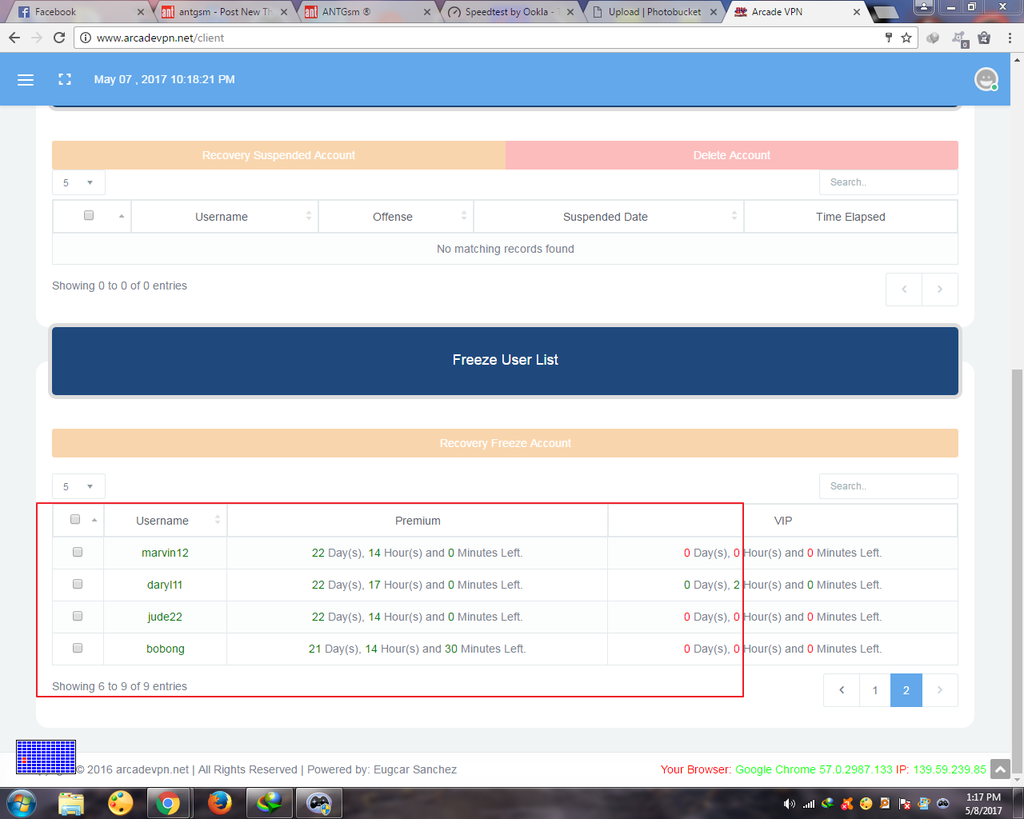The height and width of the screenshot is (819, 1024).
Task: Go to page 1 of Freeze list
Action: pyautogui.click(x=875, y=690)
